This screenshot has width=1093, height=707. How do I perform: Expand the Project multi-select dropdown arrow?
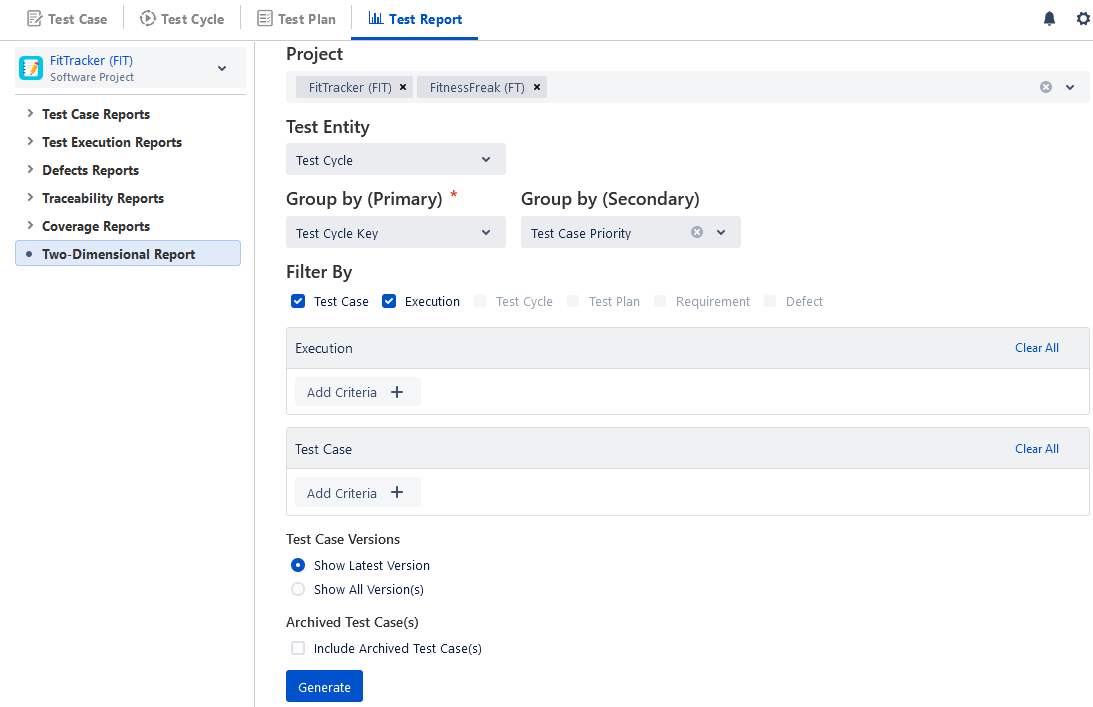click(x=1070, y=87)
